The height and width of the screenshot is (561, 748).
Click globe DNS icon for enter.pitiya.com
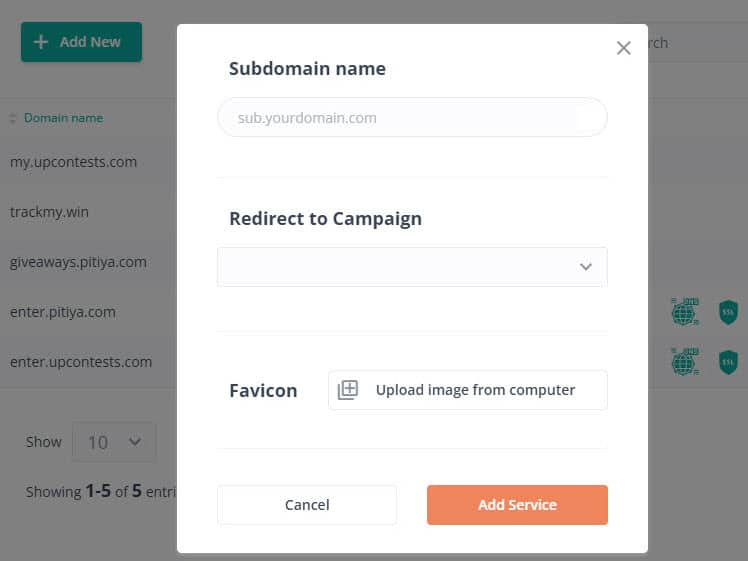(685, 312)
